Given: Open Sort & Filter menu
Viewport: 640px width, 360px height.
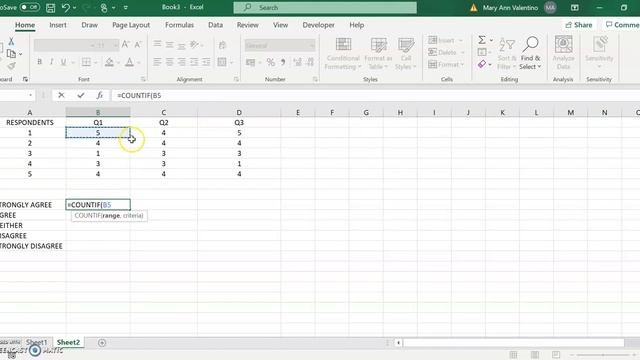Looking at the screenshot, I should point(507,53).
